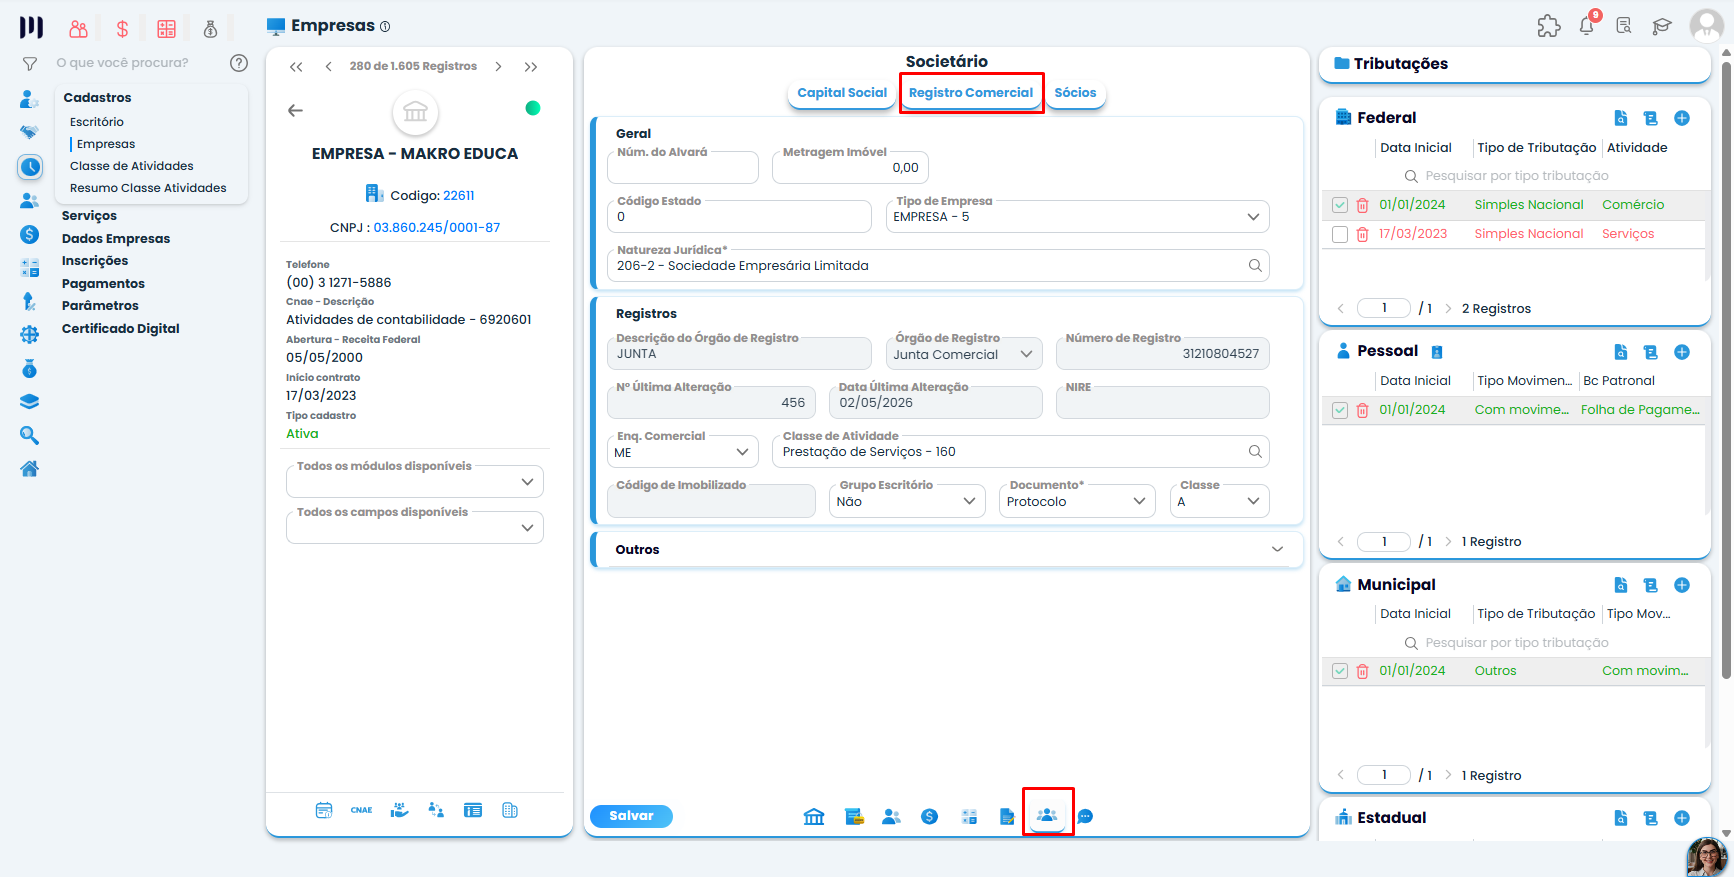This screenshot has width=1734, height=877.
Task: Click the help question mark icon by search
Action: pyautogui.click(x=239, y=63)
